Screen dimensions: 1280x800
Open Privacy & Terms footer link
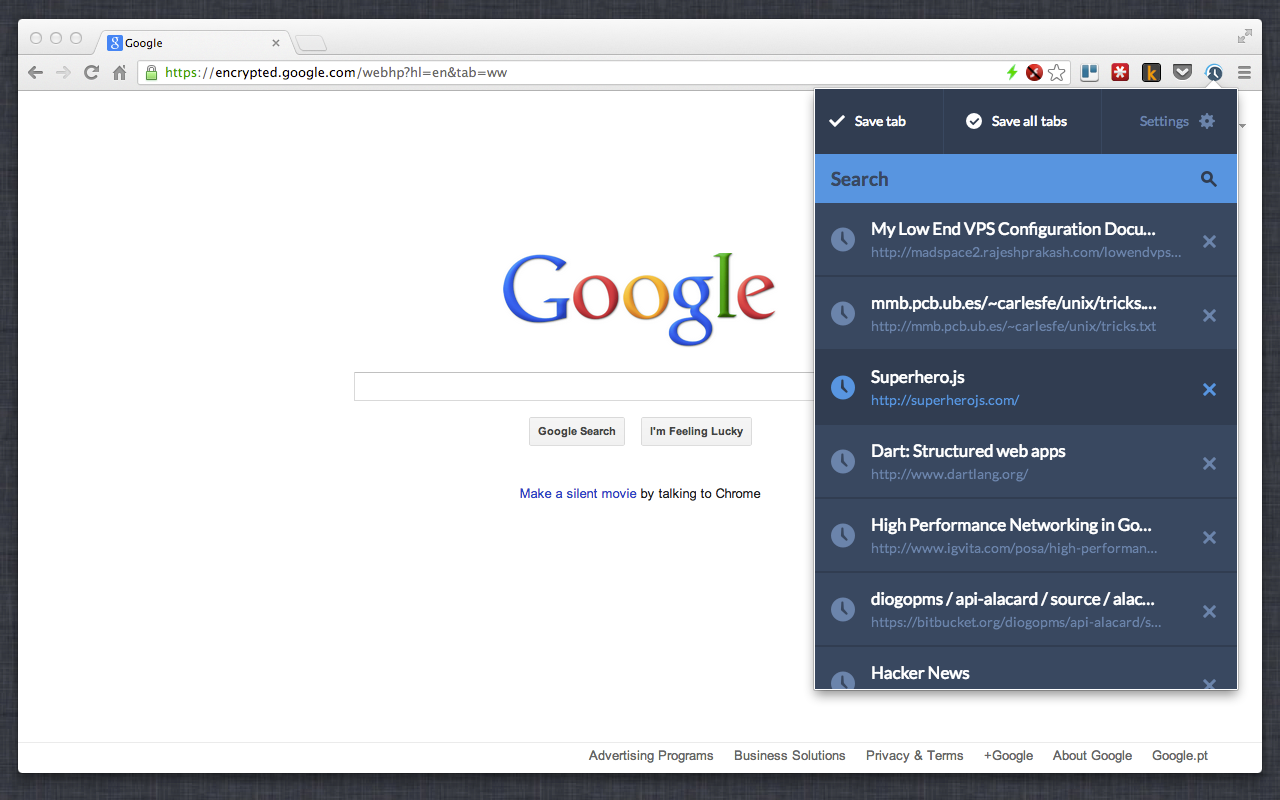[915, 755]
